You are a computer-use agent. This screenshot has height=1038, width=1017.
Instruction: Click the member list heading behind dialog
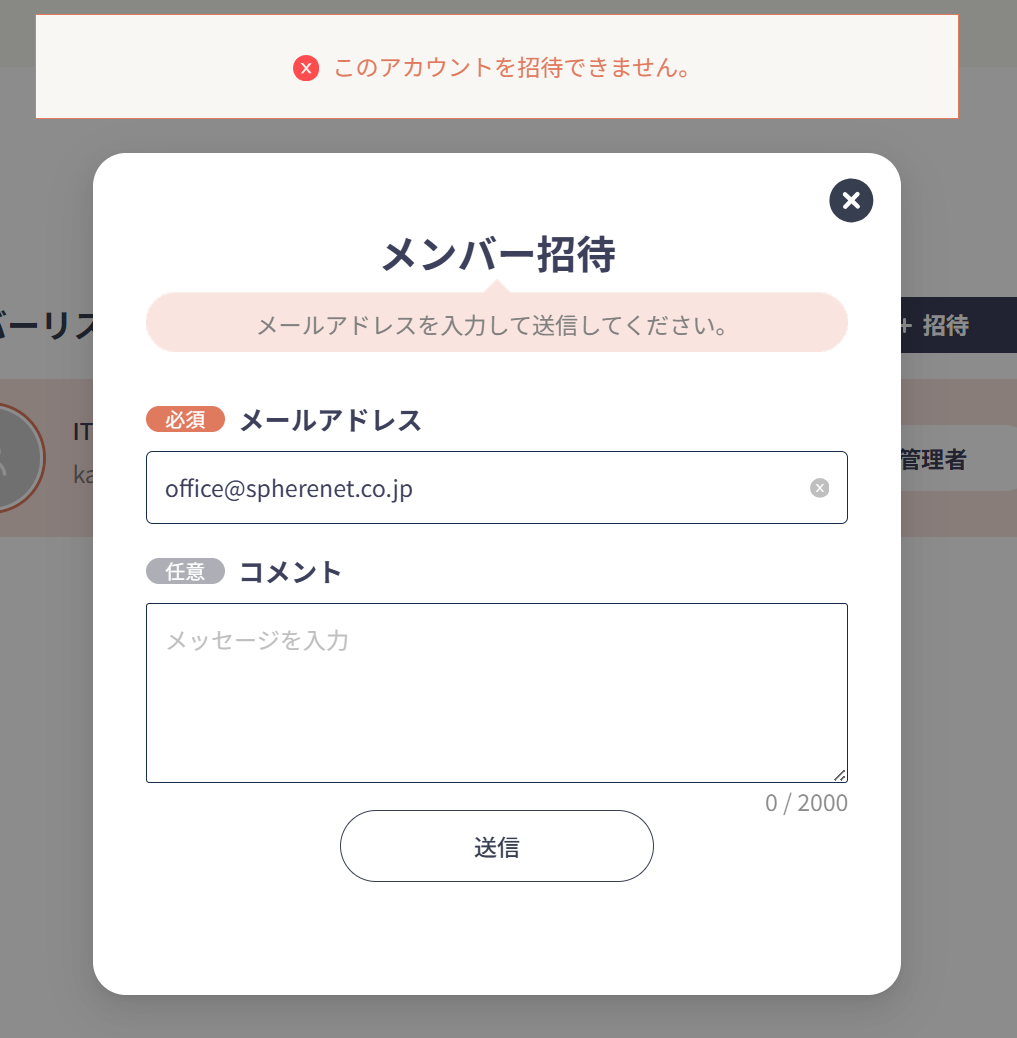click(x=46, y=325)
